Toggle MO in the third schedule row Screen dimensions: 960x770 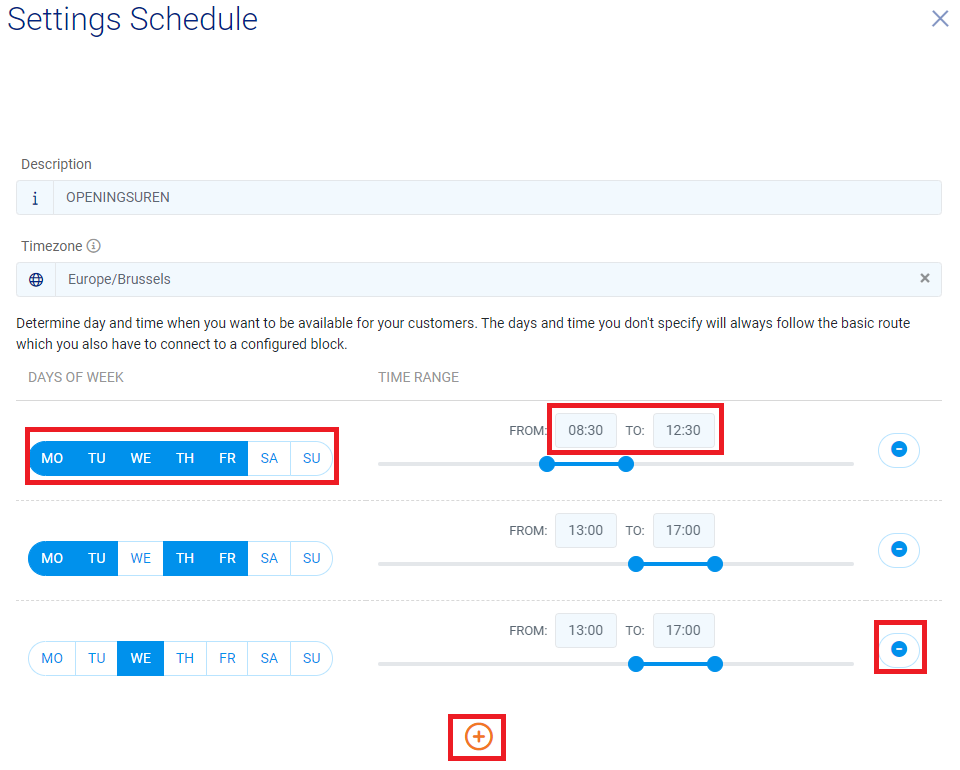(52, 658)
